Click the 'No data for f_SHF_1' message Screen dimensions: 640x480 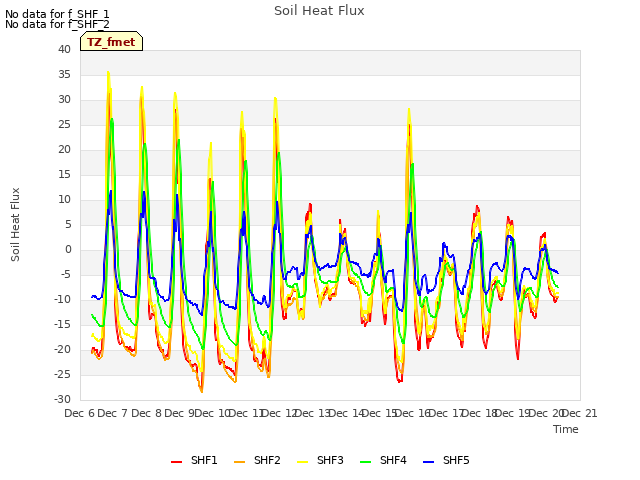[x=57, y=14]
